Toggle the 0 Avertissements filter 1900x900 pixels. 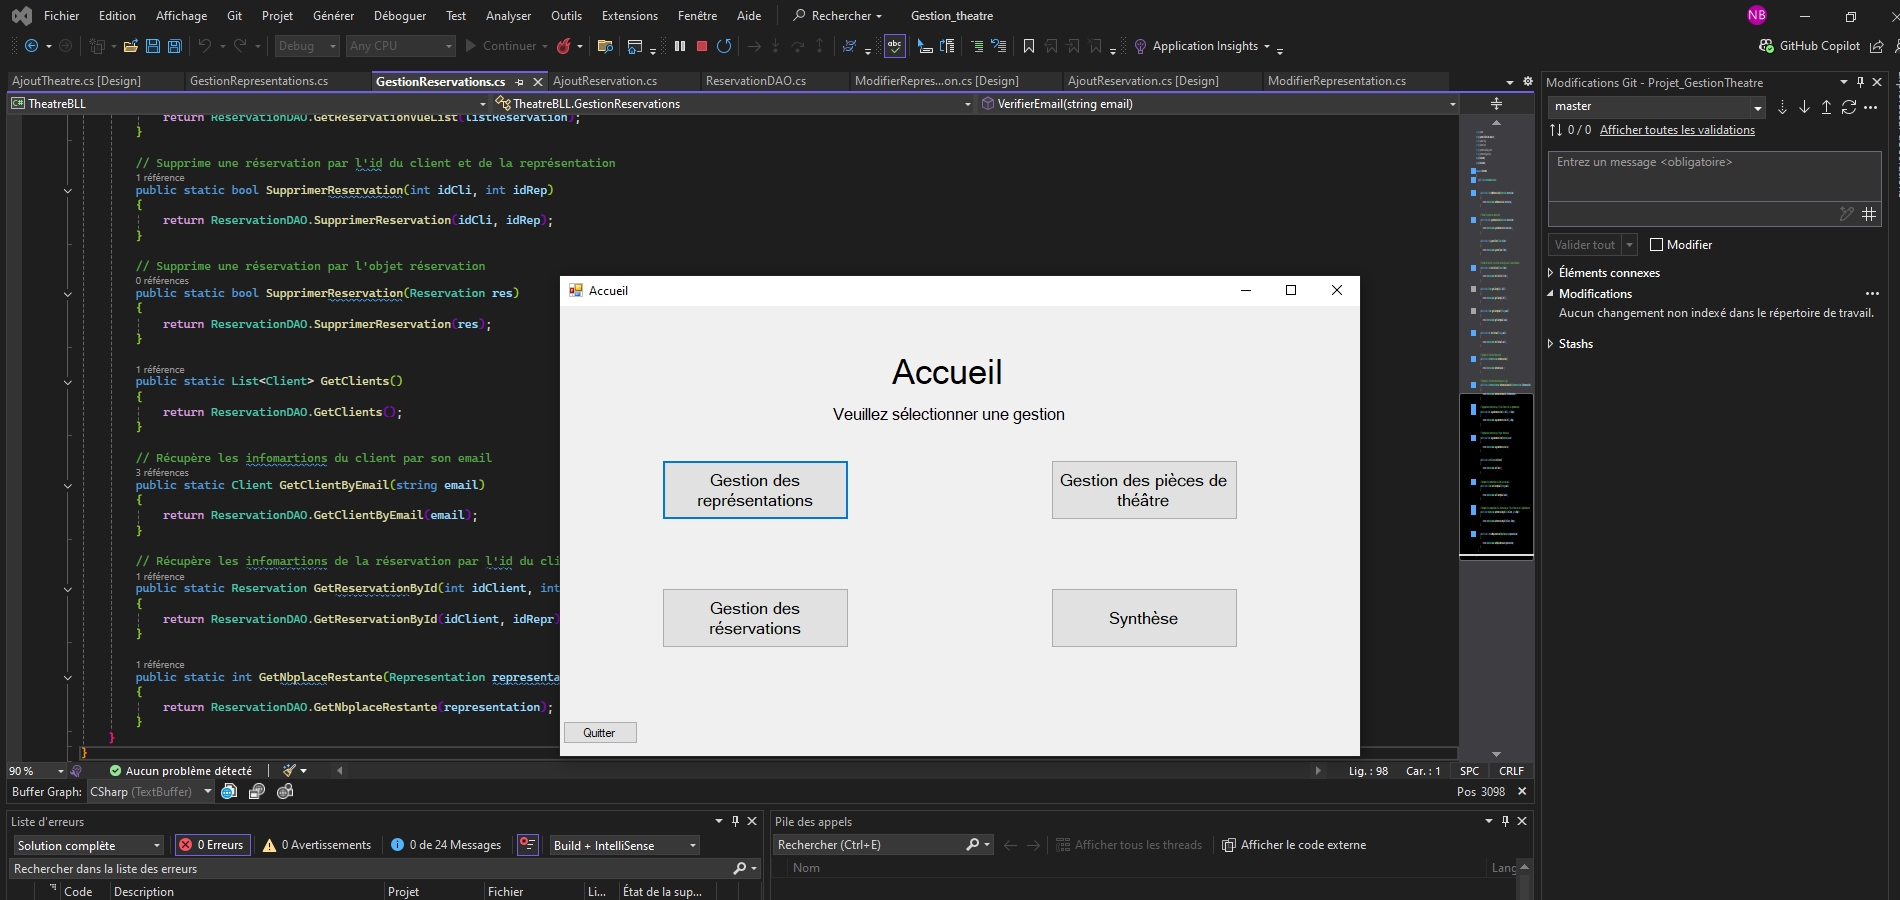(x=316, y=845)
